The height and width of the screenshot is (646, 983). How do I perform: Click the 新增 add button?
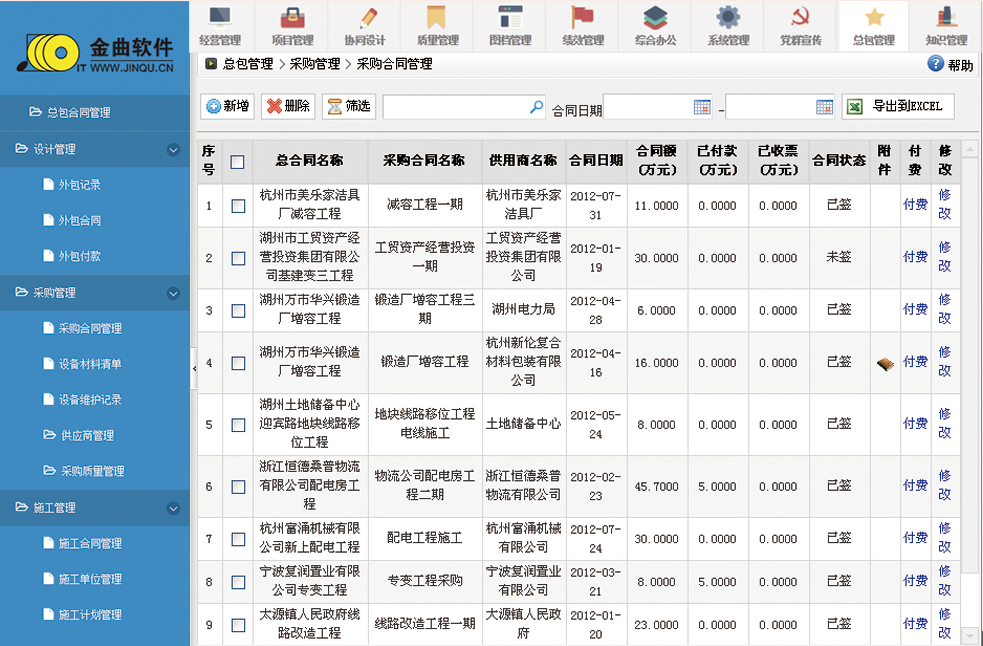click(x=227, y=106)
